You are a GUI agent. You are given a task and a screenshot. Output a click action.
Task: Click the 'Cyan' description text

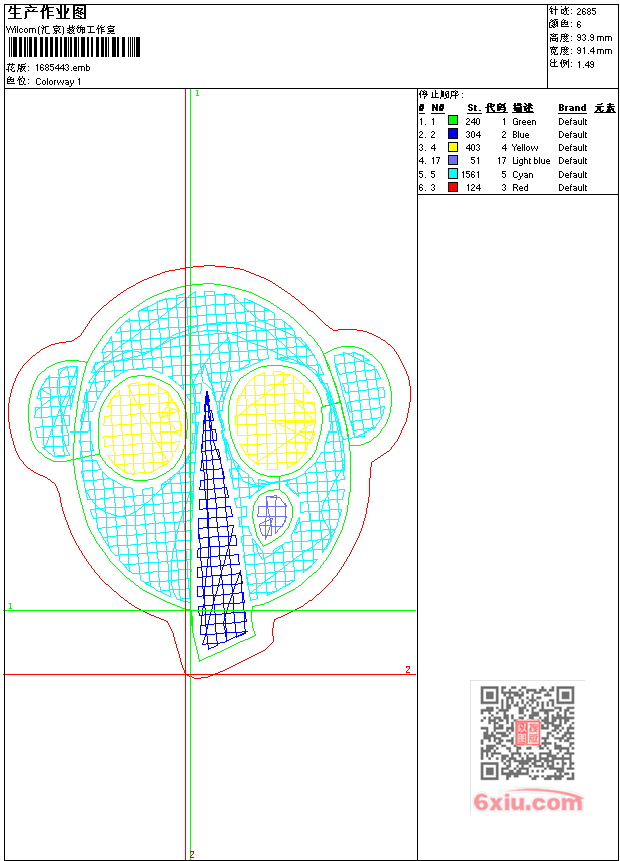coord(522,175)
